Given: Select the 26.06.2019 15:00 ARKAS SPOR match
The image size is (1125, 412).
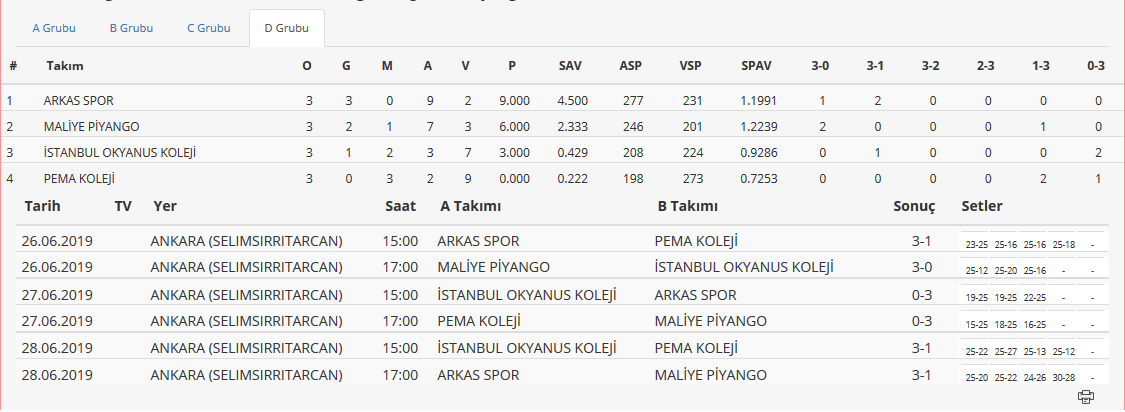Looking at the screenshot, I should (562, 240).
